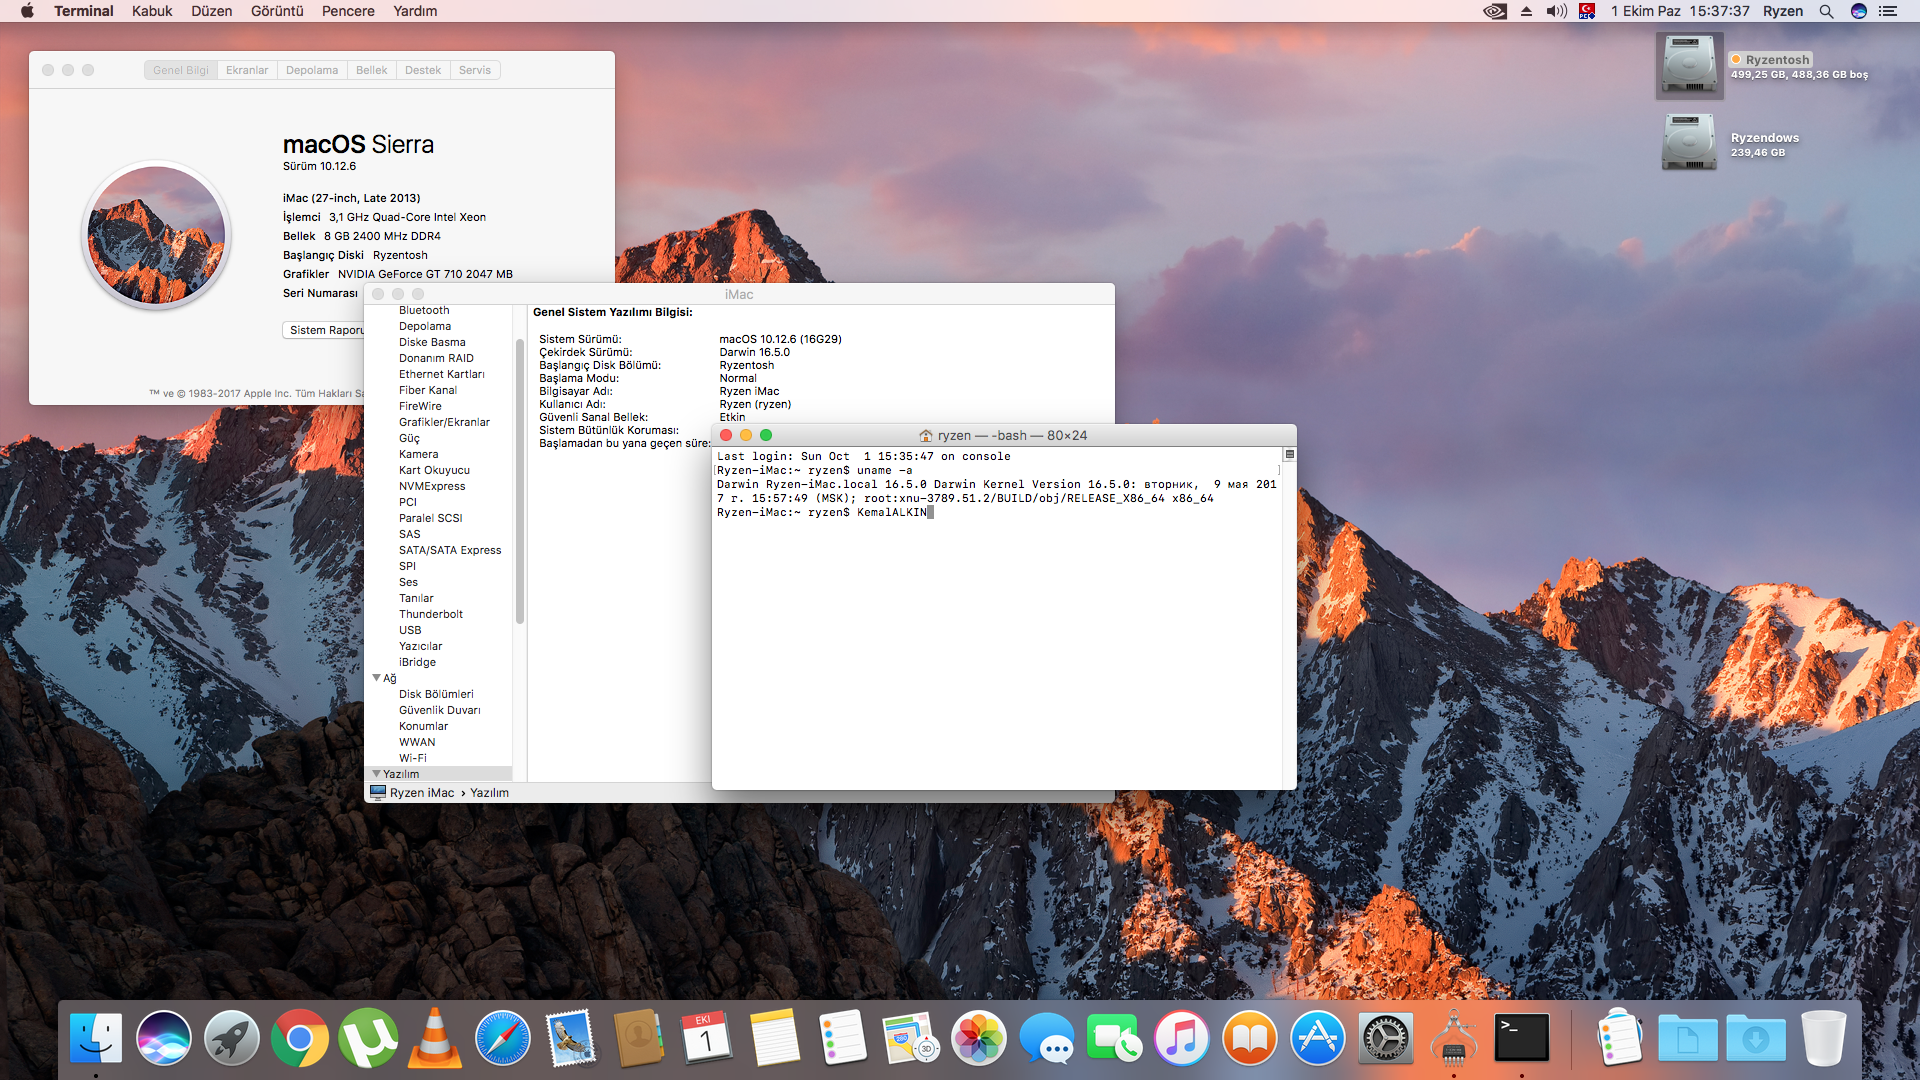The image size is (1920, 1080).
Task: Open VLC media player
Action: (434, 1038)
